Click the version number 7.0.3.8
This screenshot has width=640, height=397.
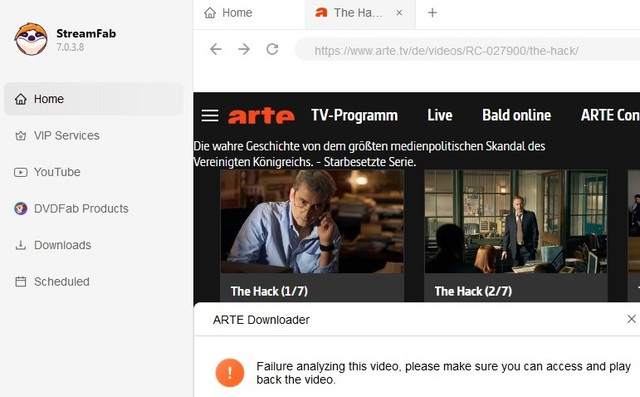[x=70, y=47]
